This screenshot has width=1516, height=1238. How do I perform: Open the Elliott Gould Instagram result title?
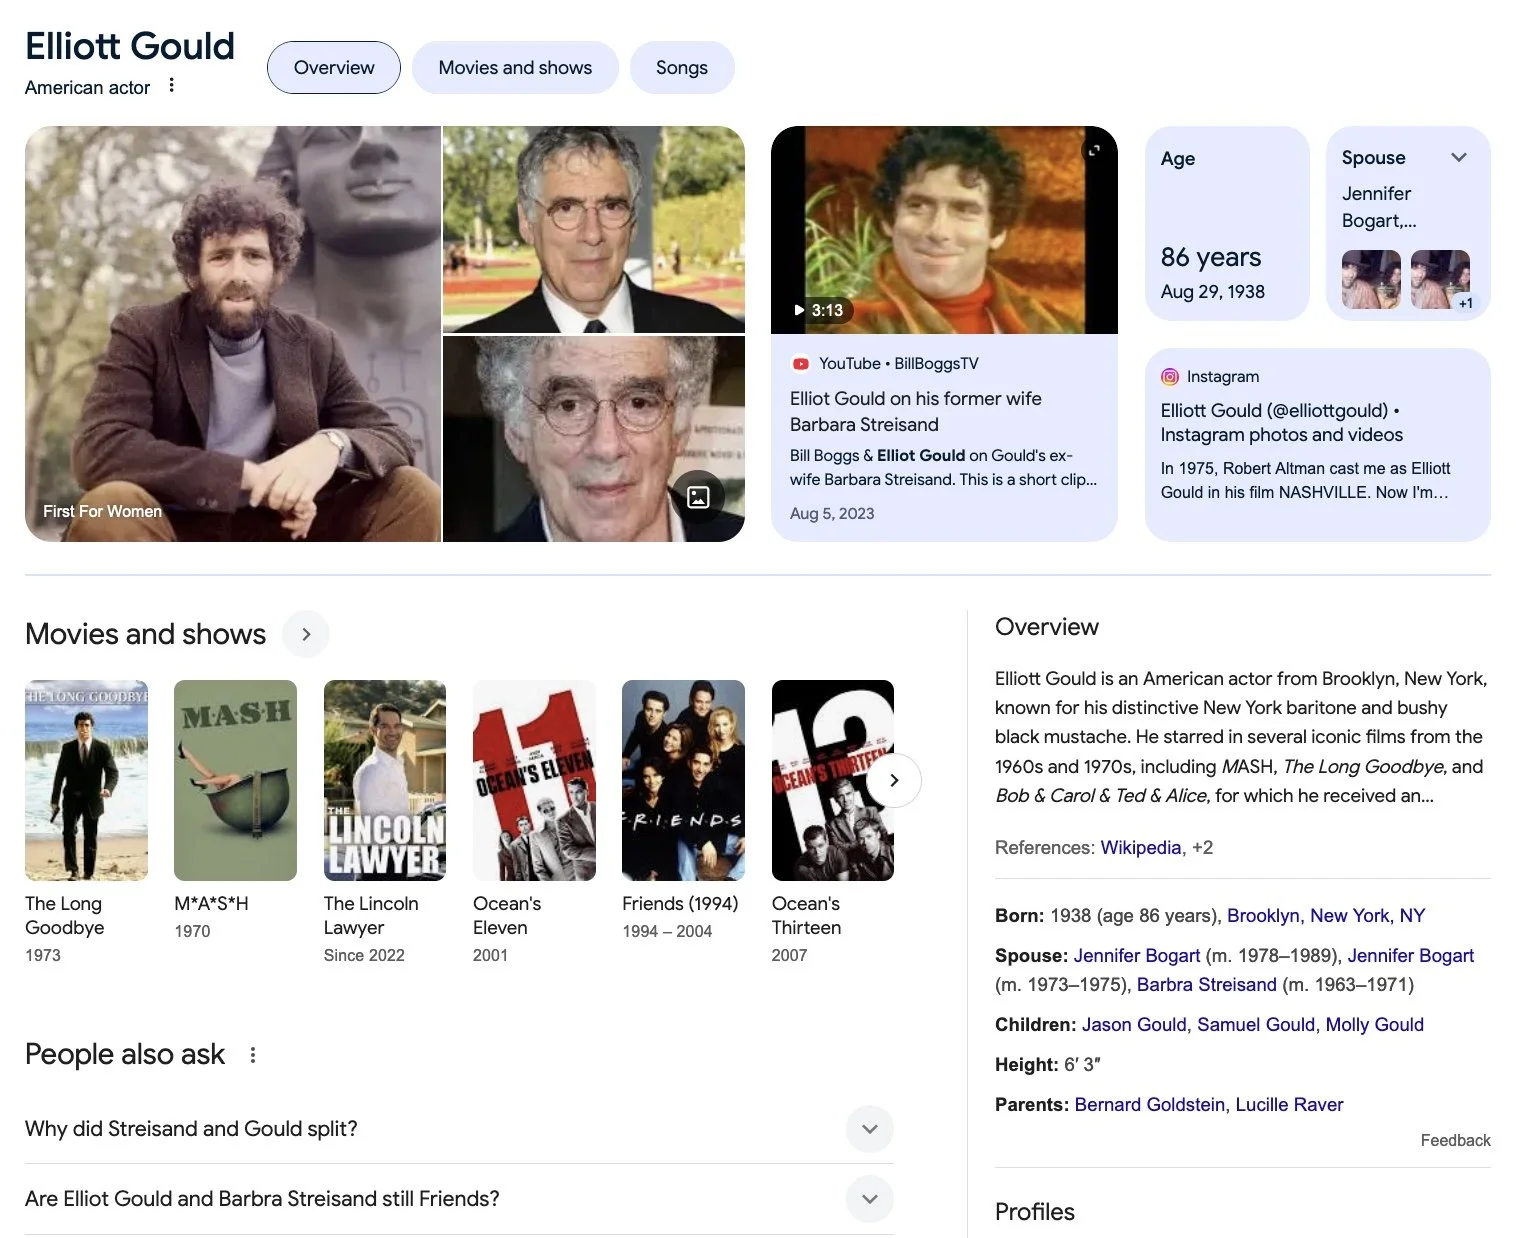click(x=1281, y=423)
